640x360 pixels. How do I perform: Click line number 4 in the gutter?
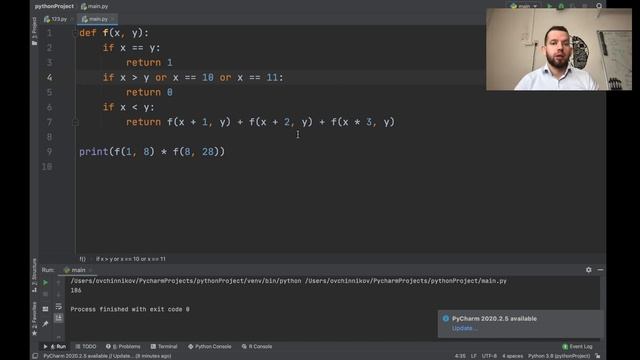(49, 78)
